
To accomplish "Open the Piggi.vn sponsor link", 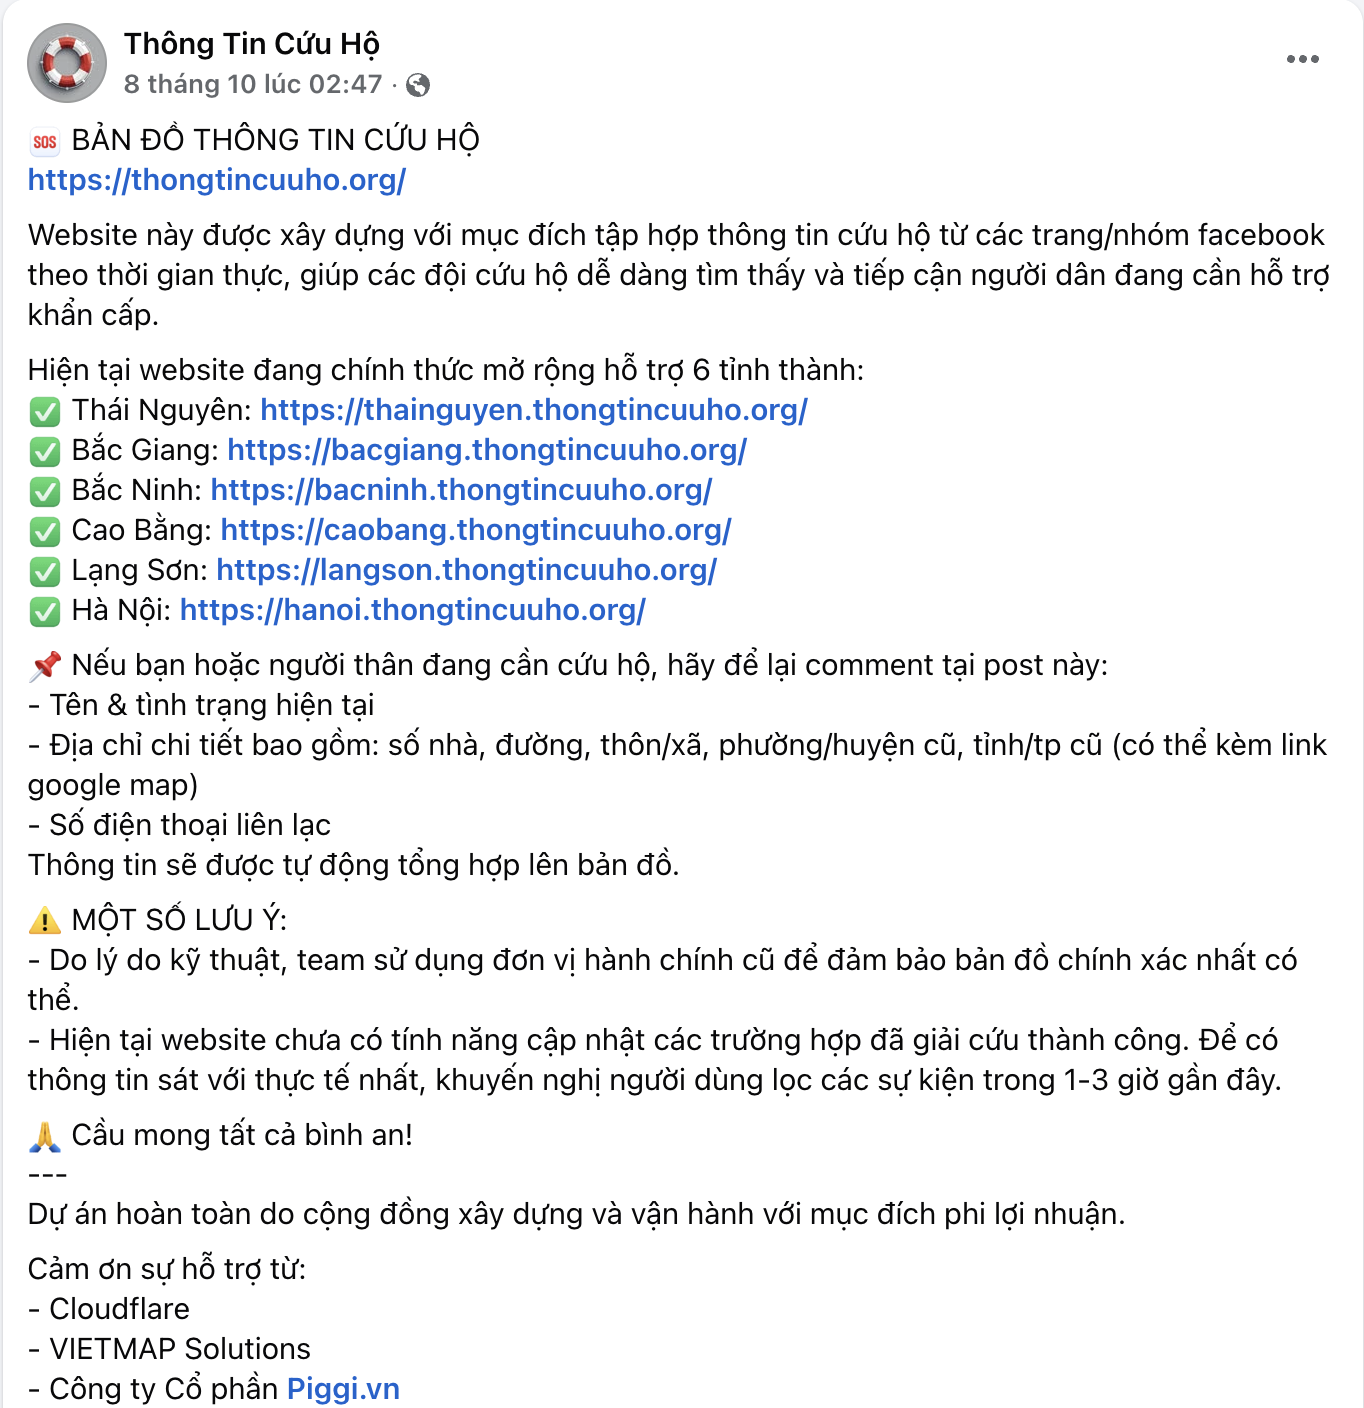I will pyautogui.click(x=343, y=1389).
